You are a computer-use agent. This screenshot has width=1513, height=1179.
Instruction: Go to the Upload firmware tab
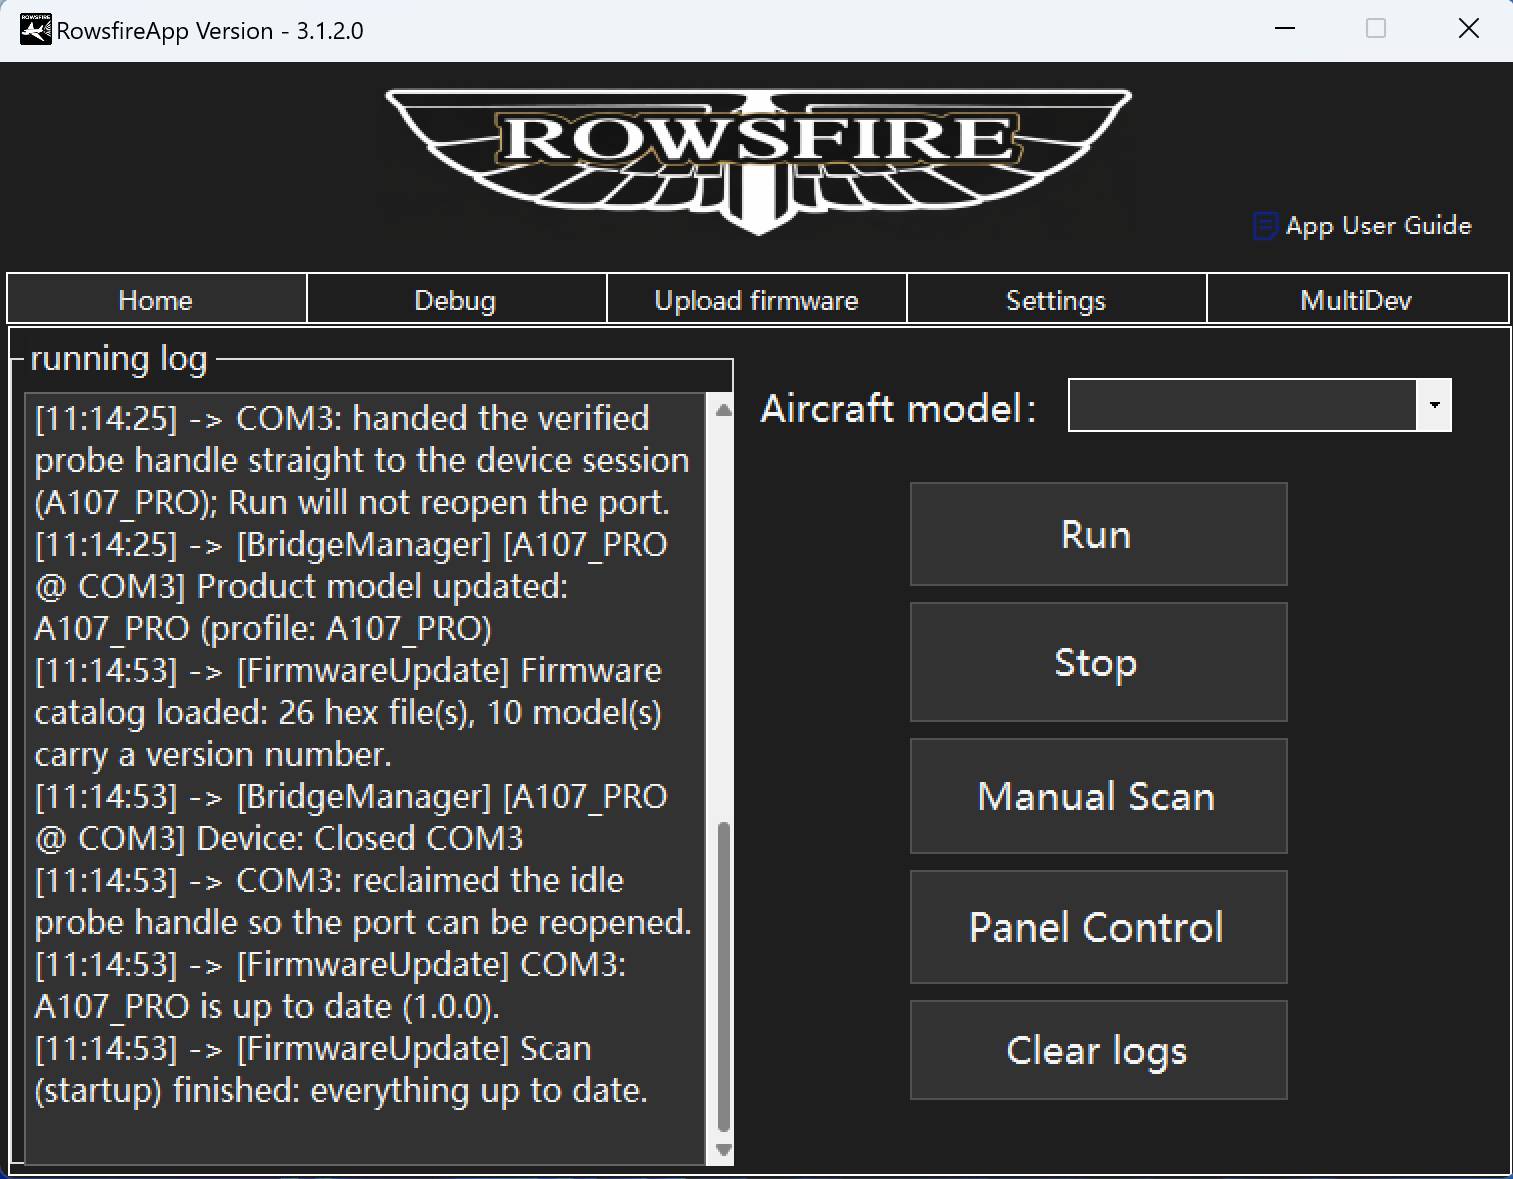tap(756, 300)
